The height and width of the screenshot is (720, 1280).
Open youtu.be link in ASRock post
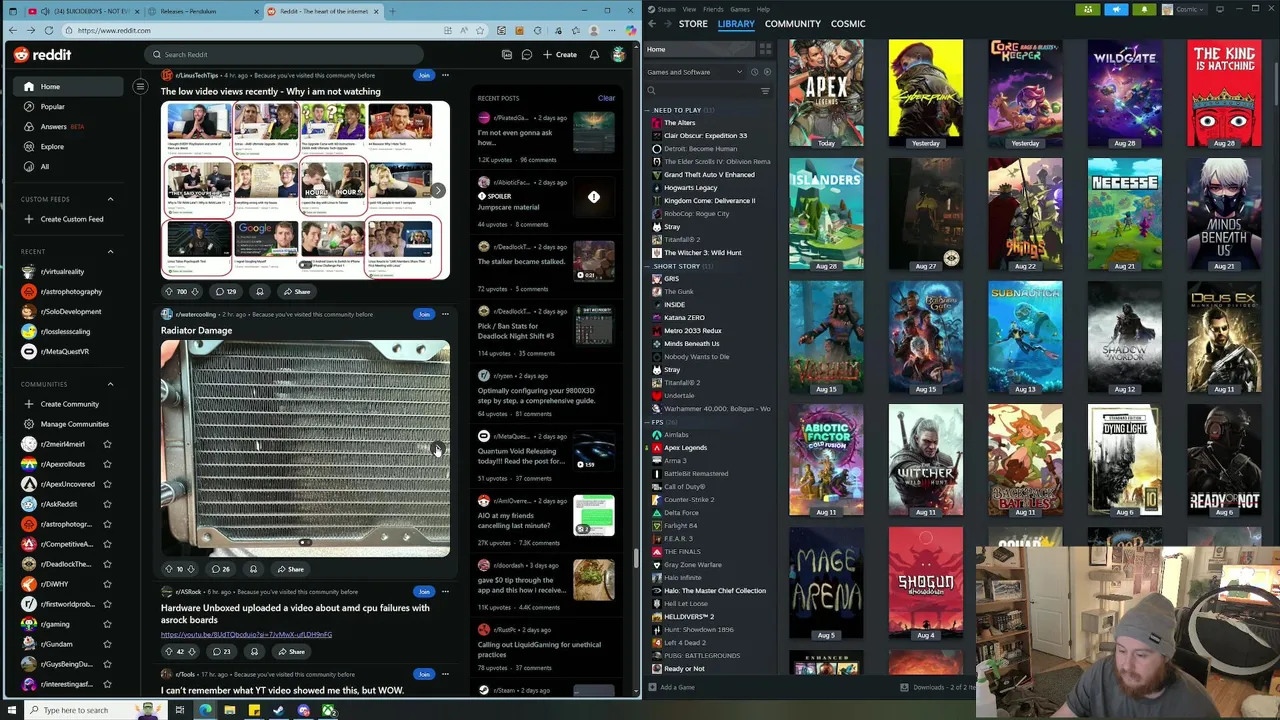(x=246, y=634)
